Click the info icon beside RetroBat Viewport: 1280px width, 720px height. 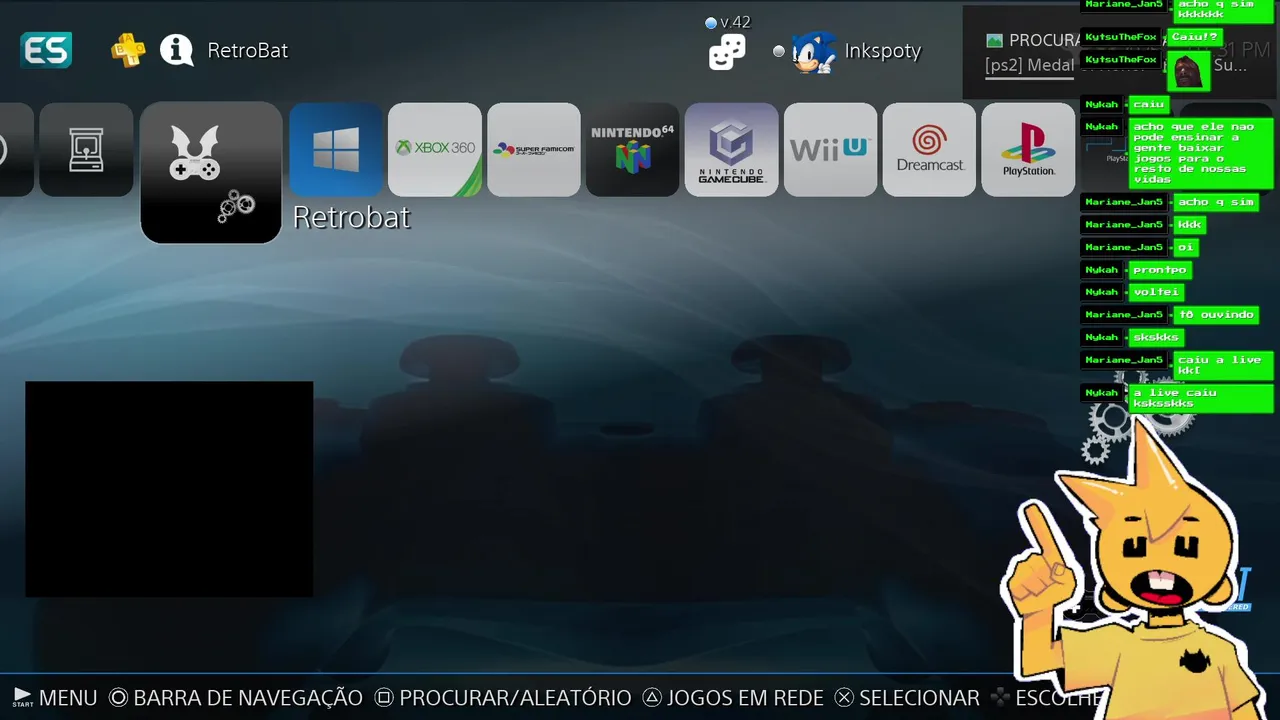pos(177,50)
